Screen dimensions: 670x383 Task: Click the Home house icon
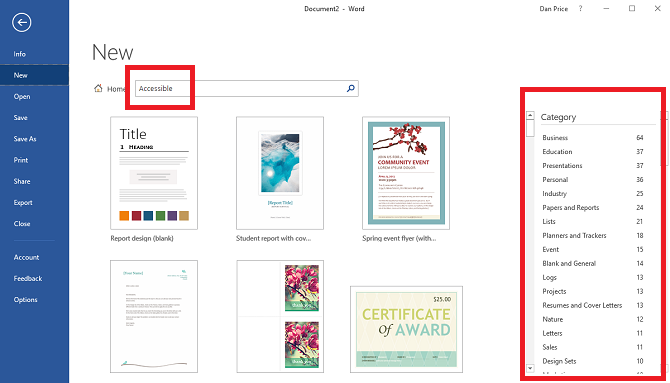98,88
